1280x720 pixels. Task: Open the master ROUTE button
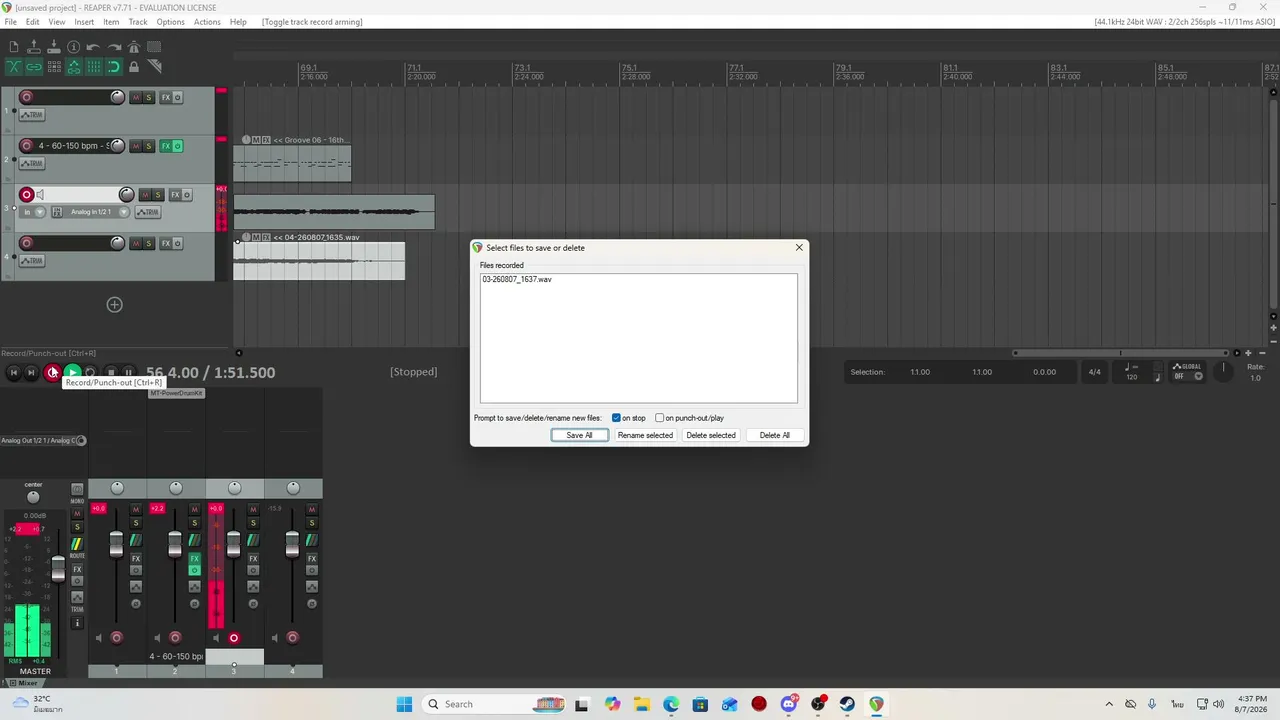[x=77, y=544]
